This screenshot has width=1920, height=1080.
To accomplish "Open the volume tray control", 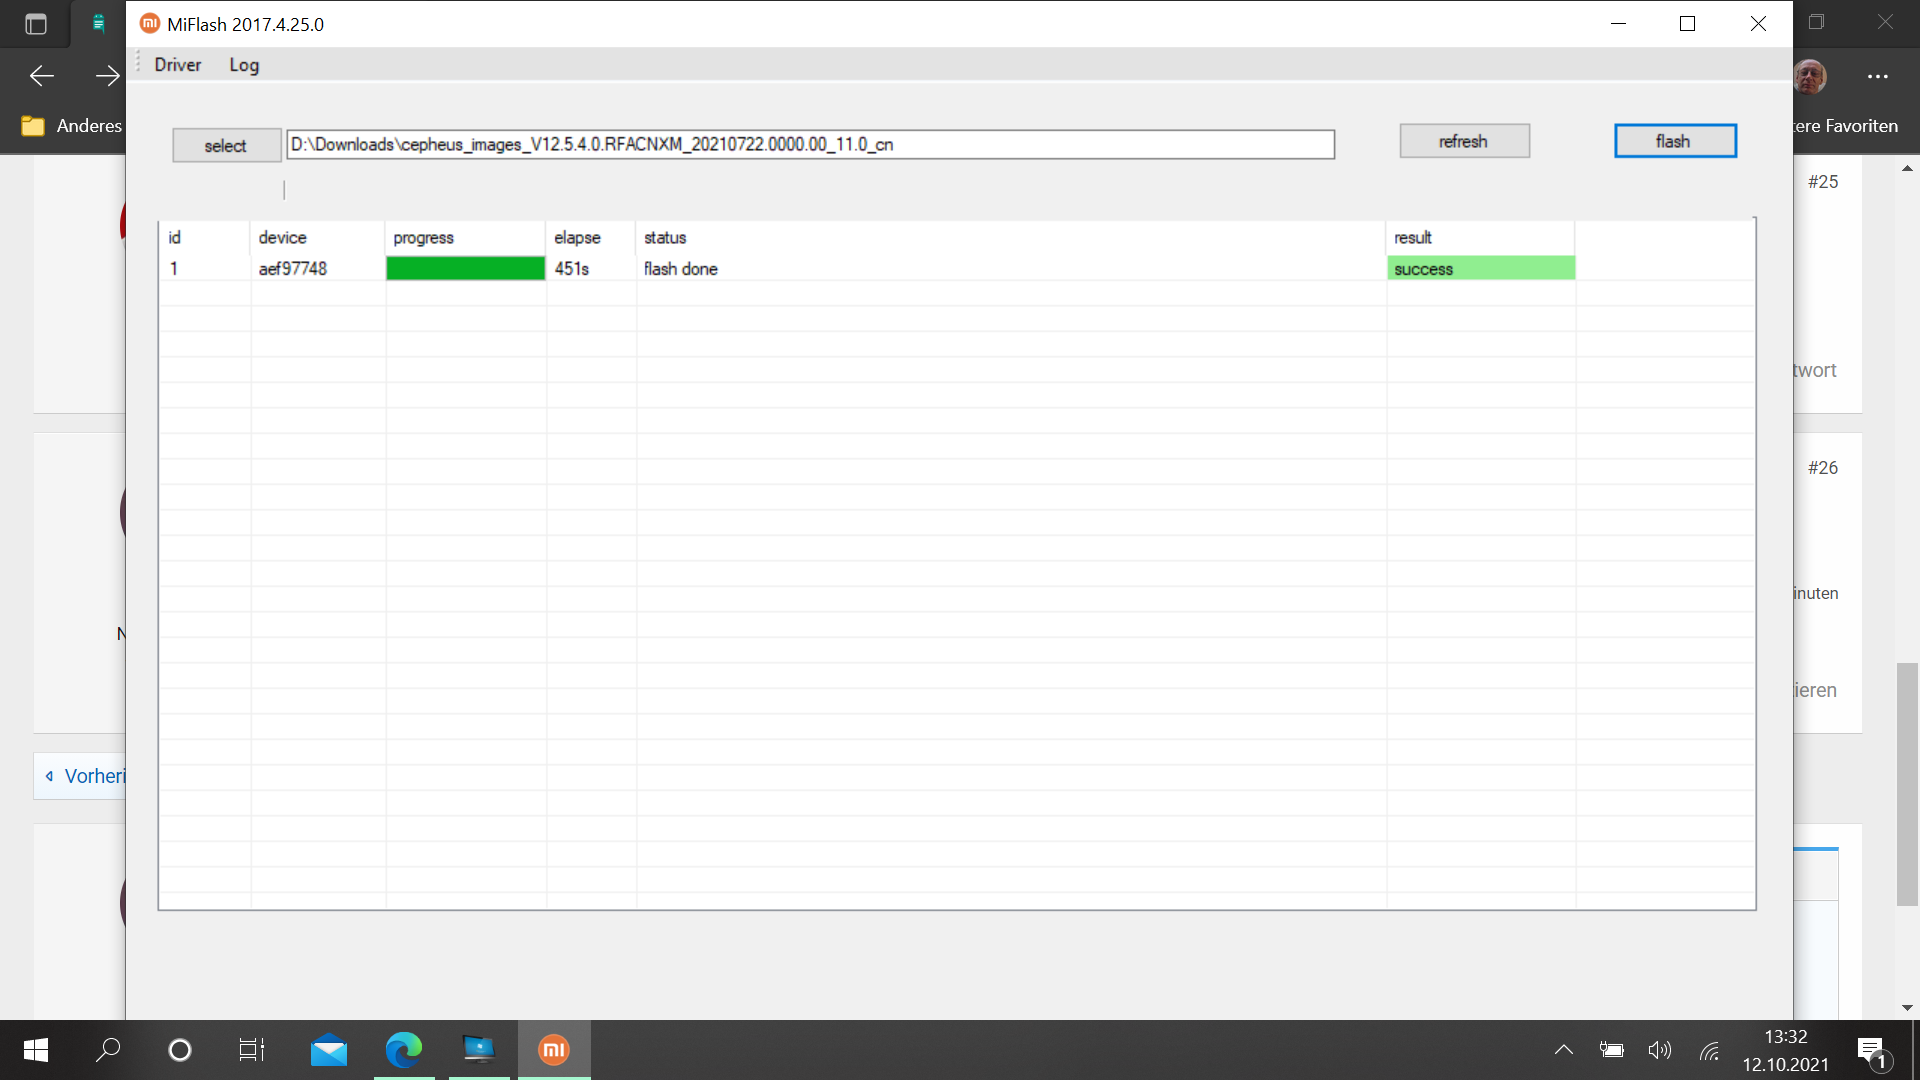I will [1660, 1050].
